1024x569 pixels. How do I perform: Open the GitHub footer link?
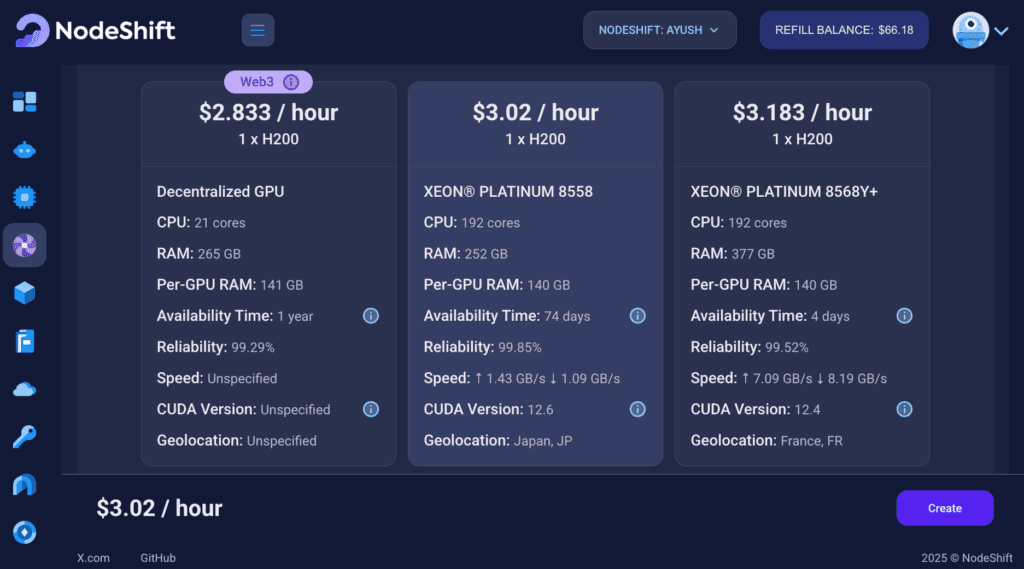tap(158, 558)
